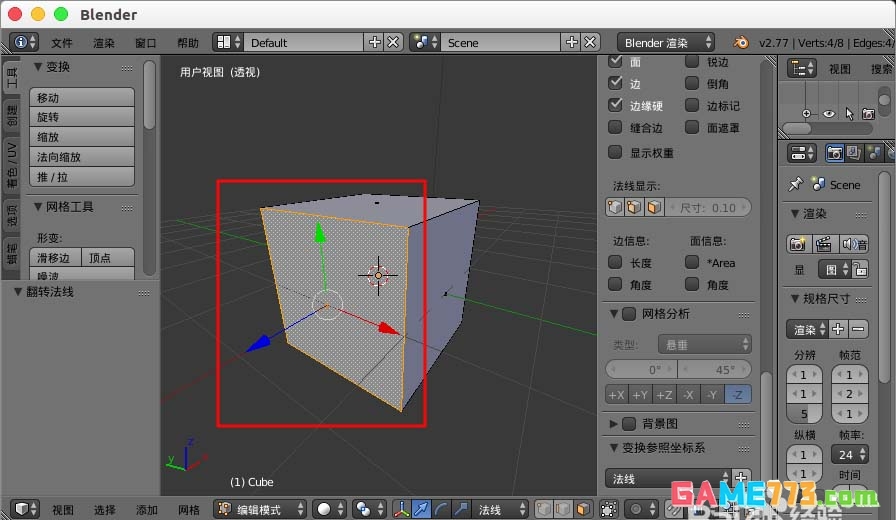Toggle the lock interface padlock icon
The image size is (896, 520).
(x=860, y=269)
